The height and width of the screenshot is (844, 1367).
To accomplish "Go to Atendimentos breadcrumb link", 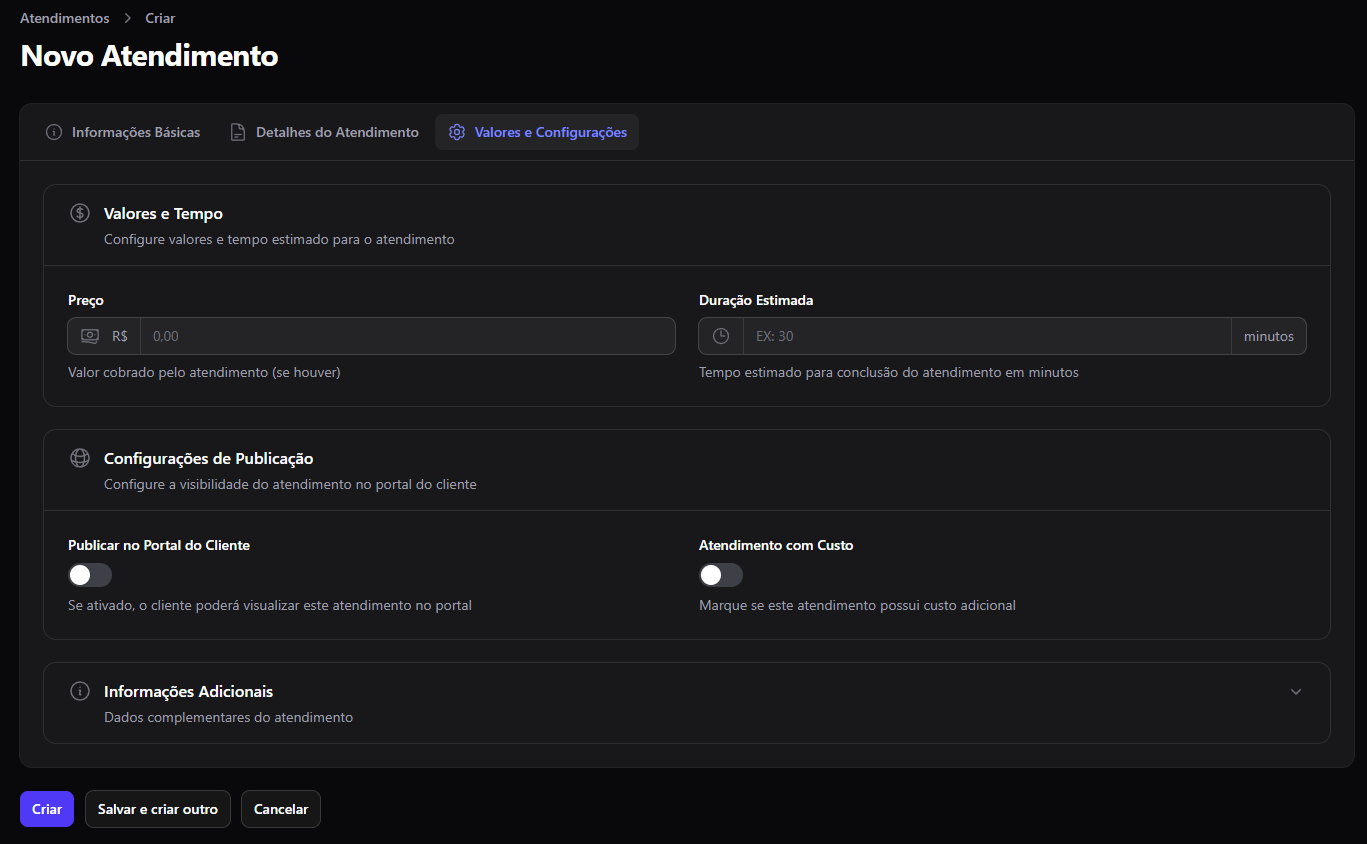I will pos(65,18).
